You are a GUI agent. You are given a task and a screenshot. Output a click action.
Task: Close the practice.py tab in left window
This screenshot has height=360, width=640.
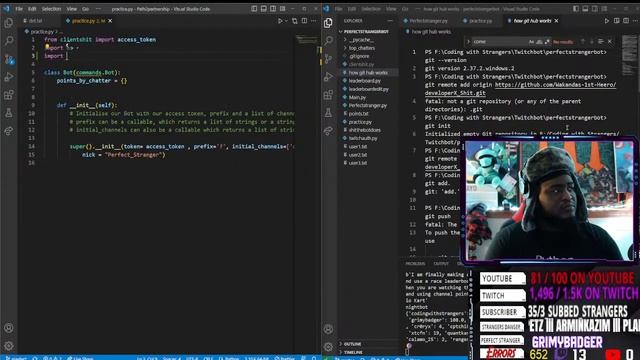point(110,20)
